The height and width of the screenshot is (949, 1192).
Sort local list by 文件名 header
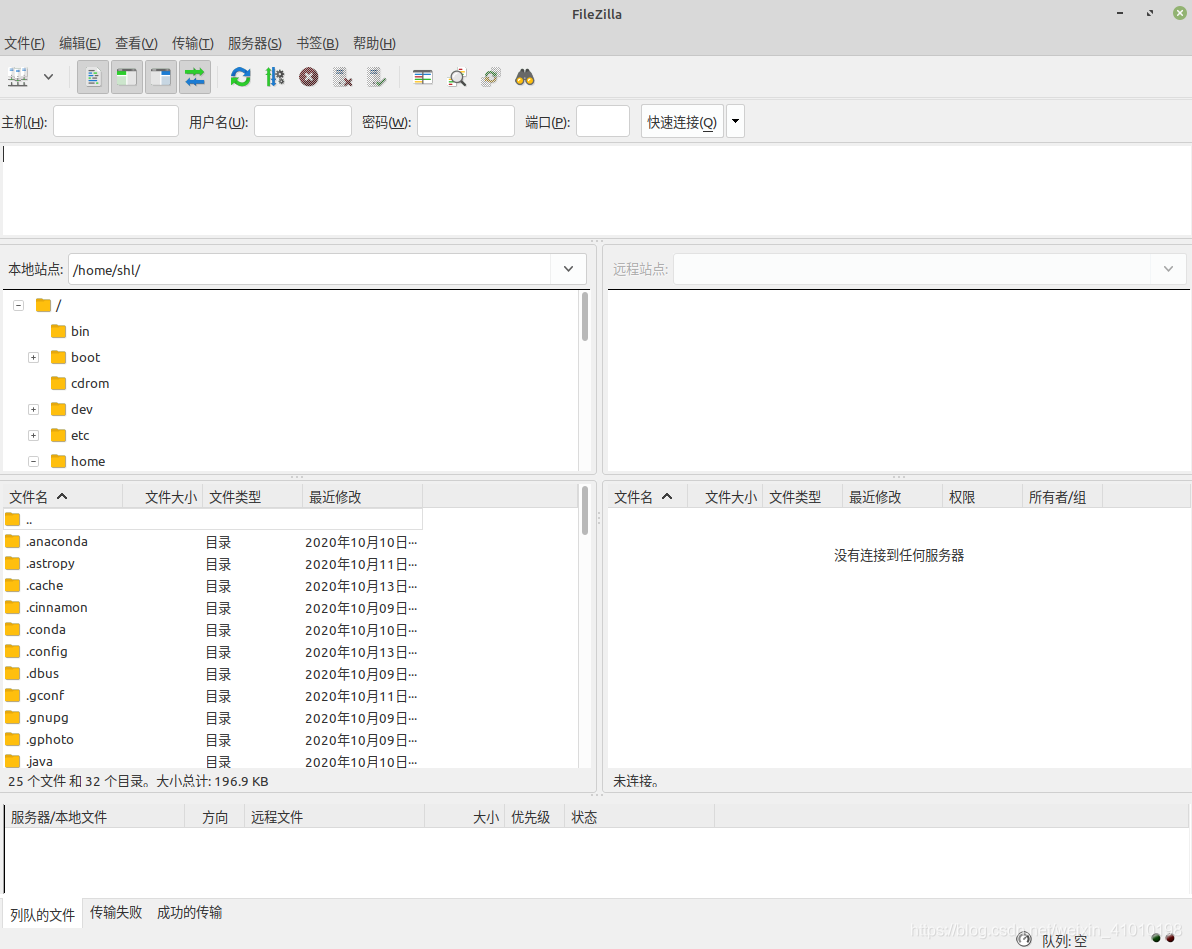click(x=62, y=497)
